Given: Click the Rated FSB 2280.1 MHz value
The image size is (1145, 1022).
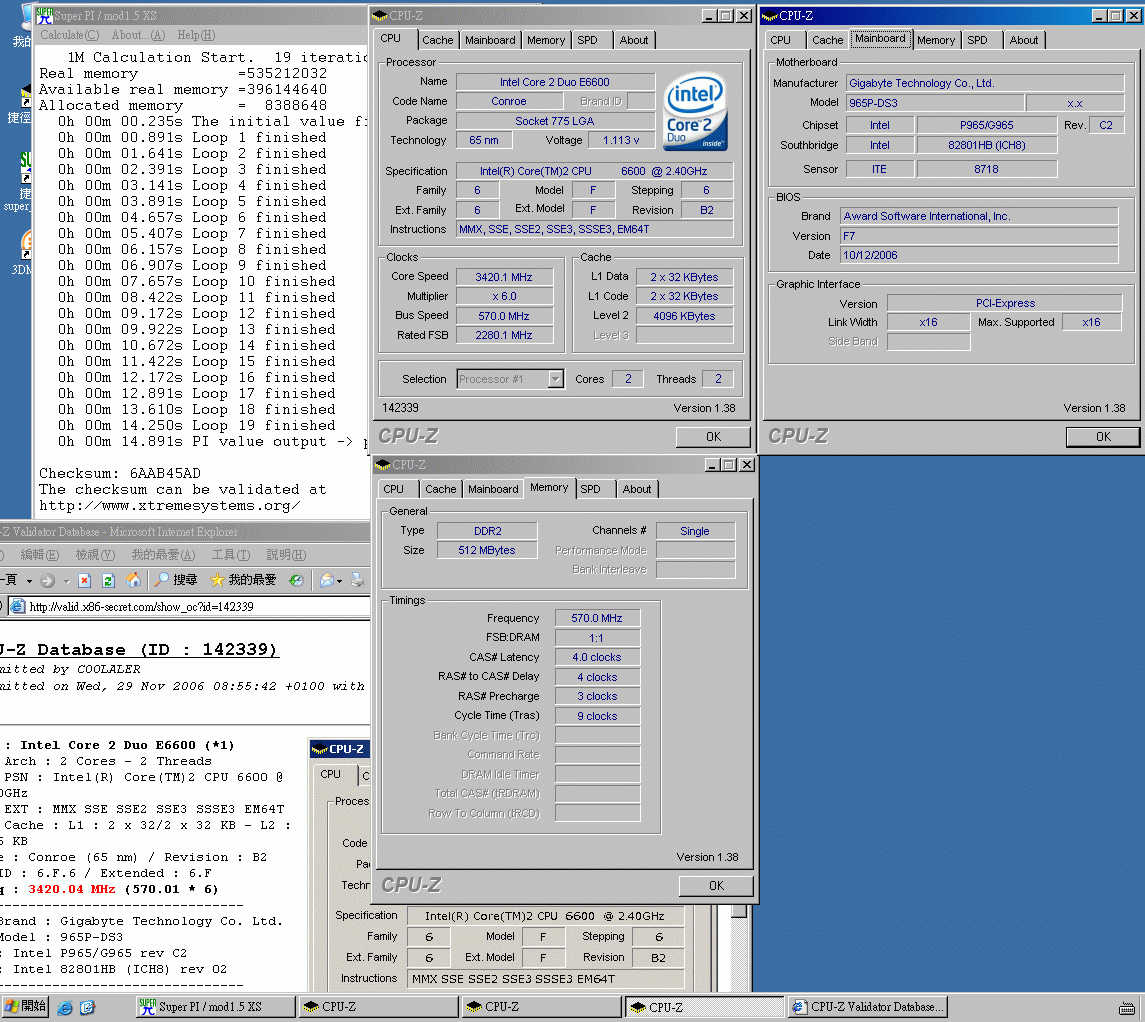Looking at the screenshot, I should point(504,335).
